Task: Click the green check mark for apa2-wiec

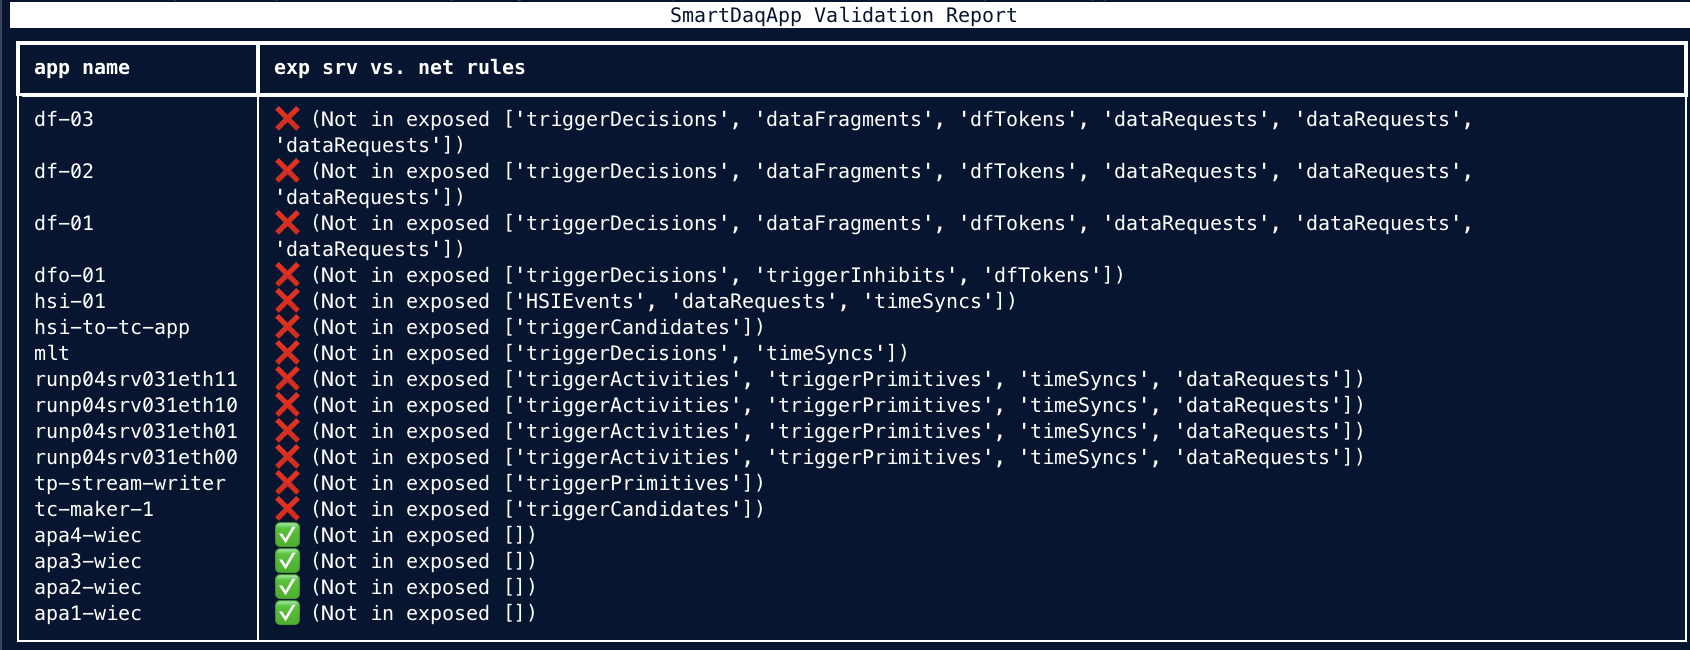Action: pyautogui.click(x=287, y=587)
